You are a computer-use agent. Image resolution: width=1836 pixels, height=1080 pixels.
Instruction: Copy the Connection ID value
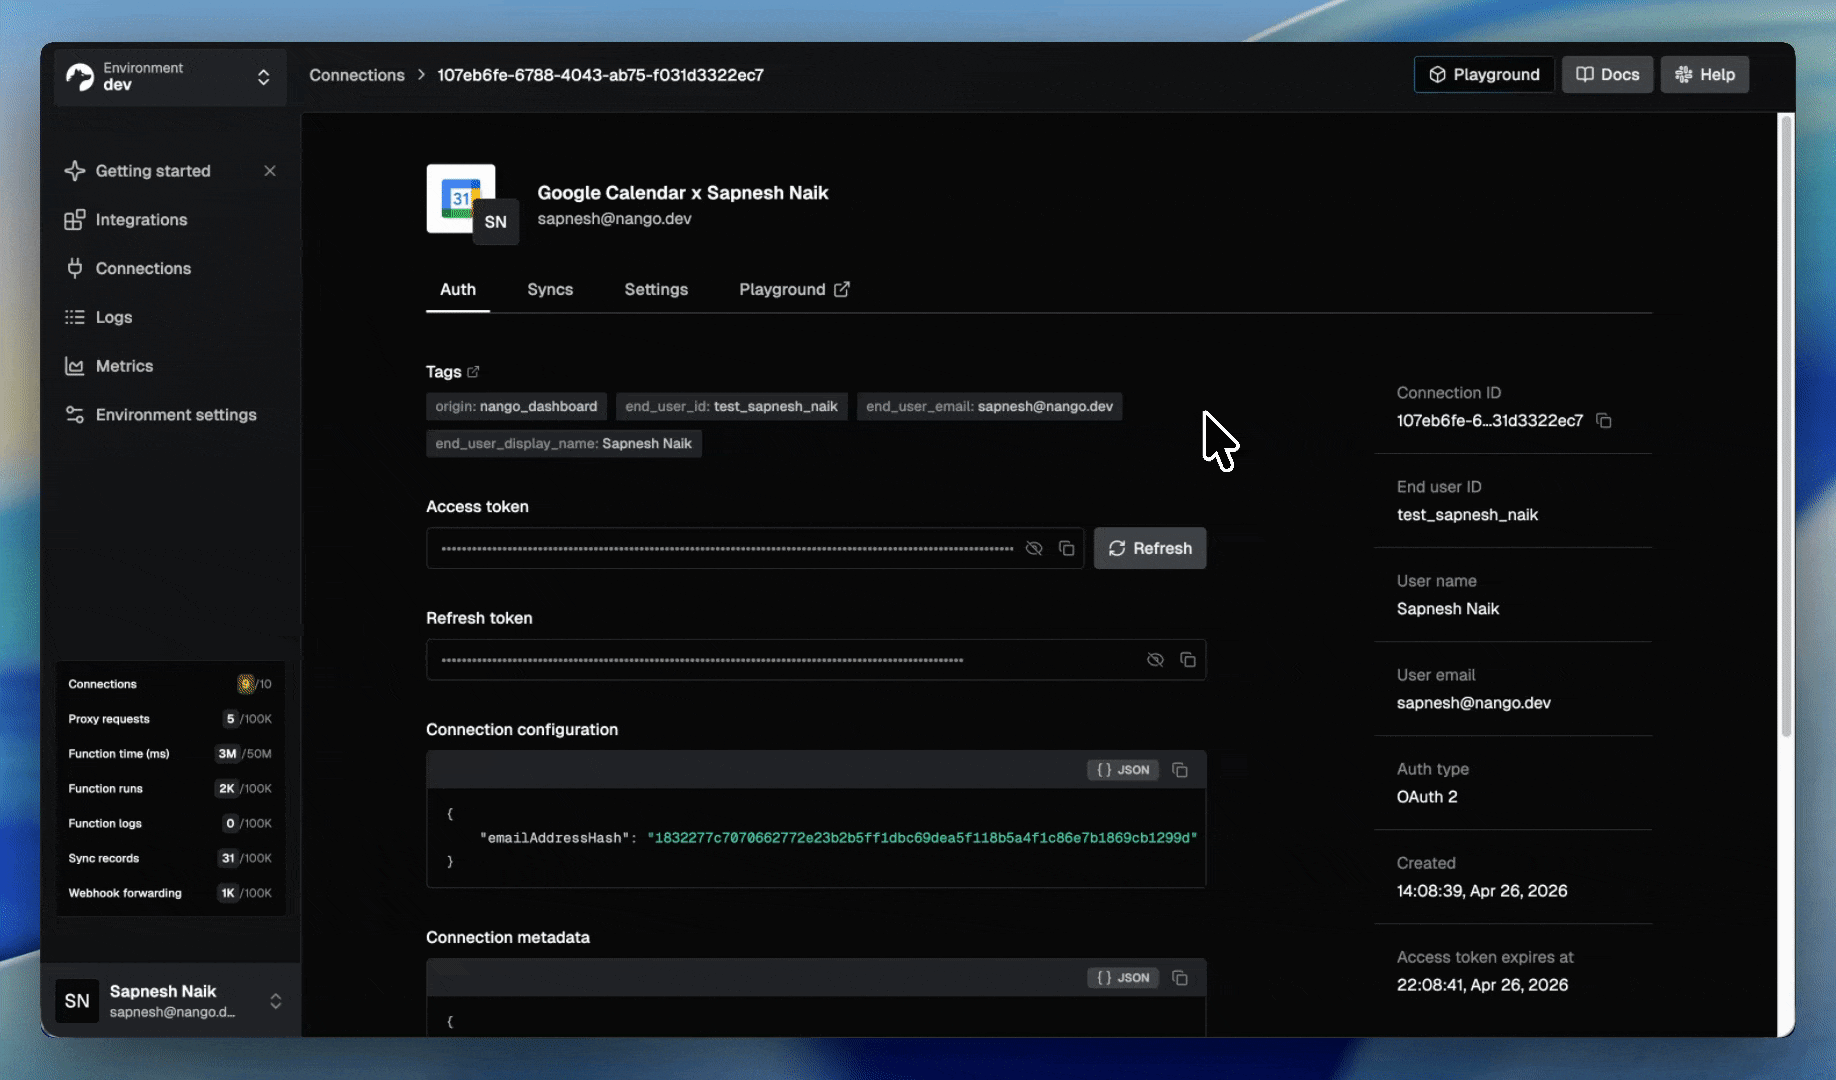point(1604,421)
